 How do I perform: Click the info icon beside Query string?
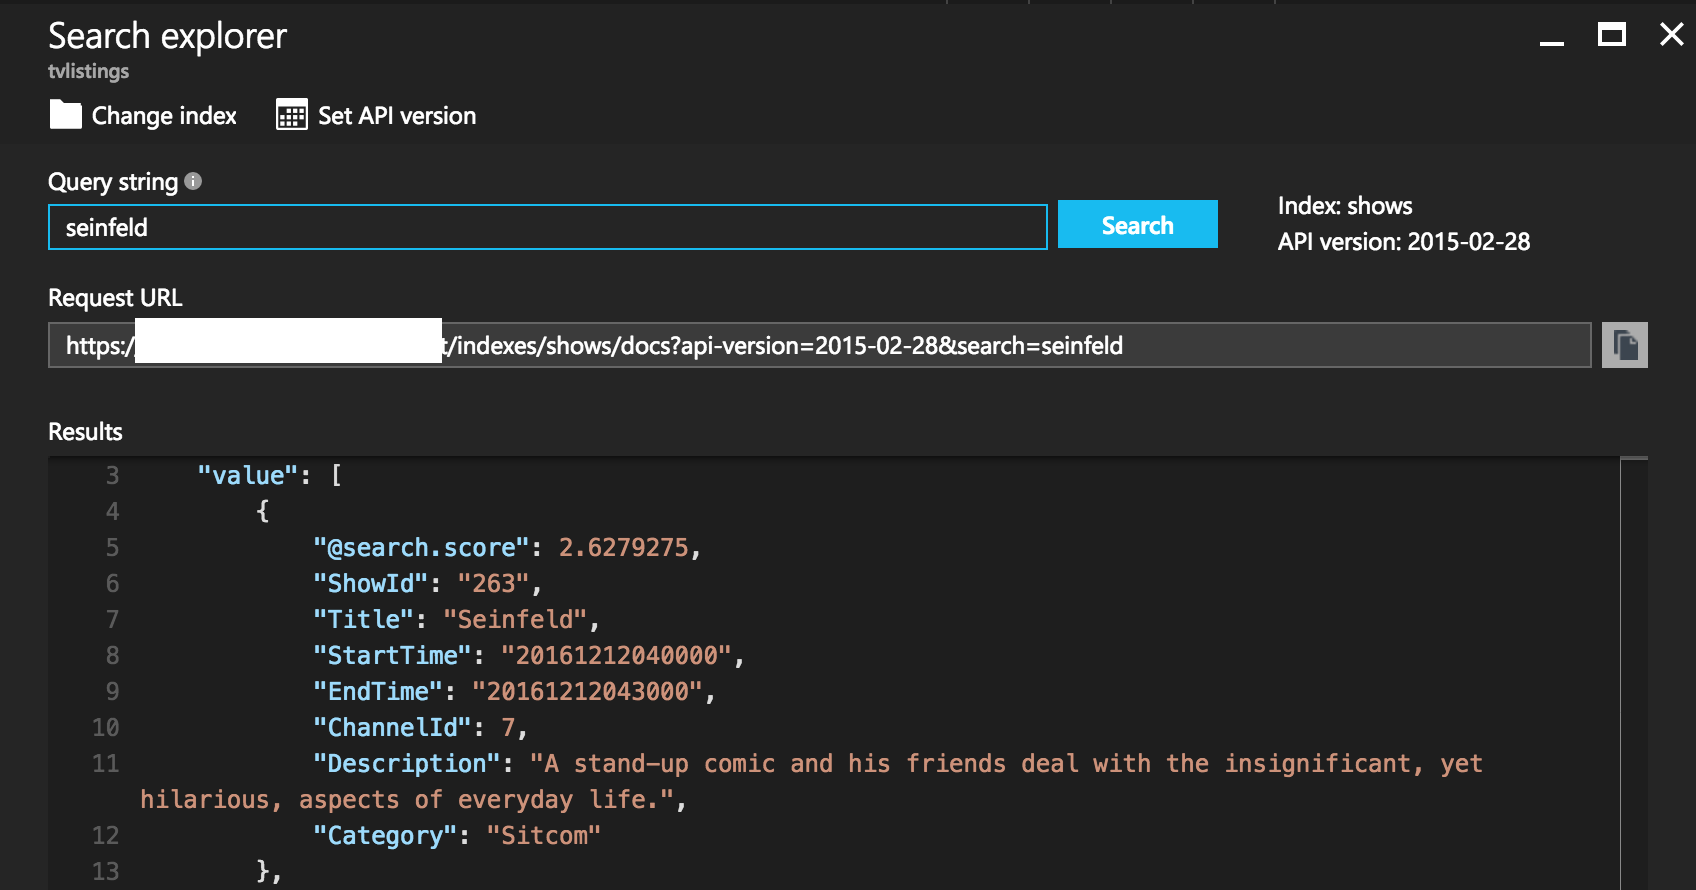click(x=193, y=181)
